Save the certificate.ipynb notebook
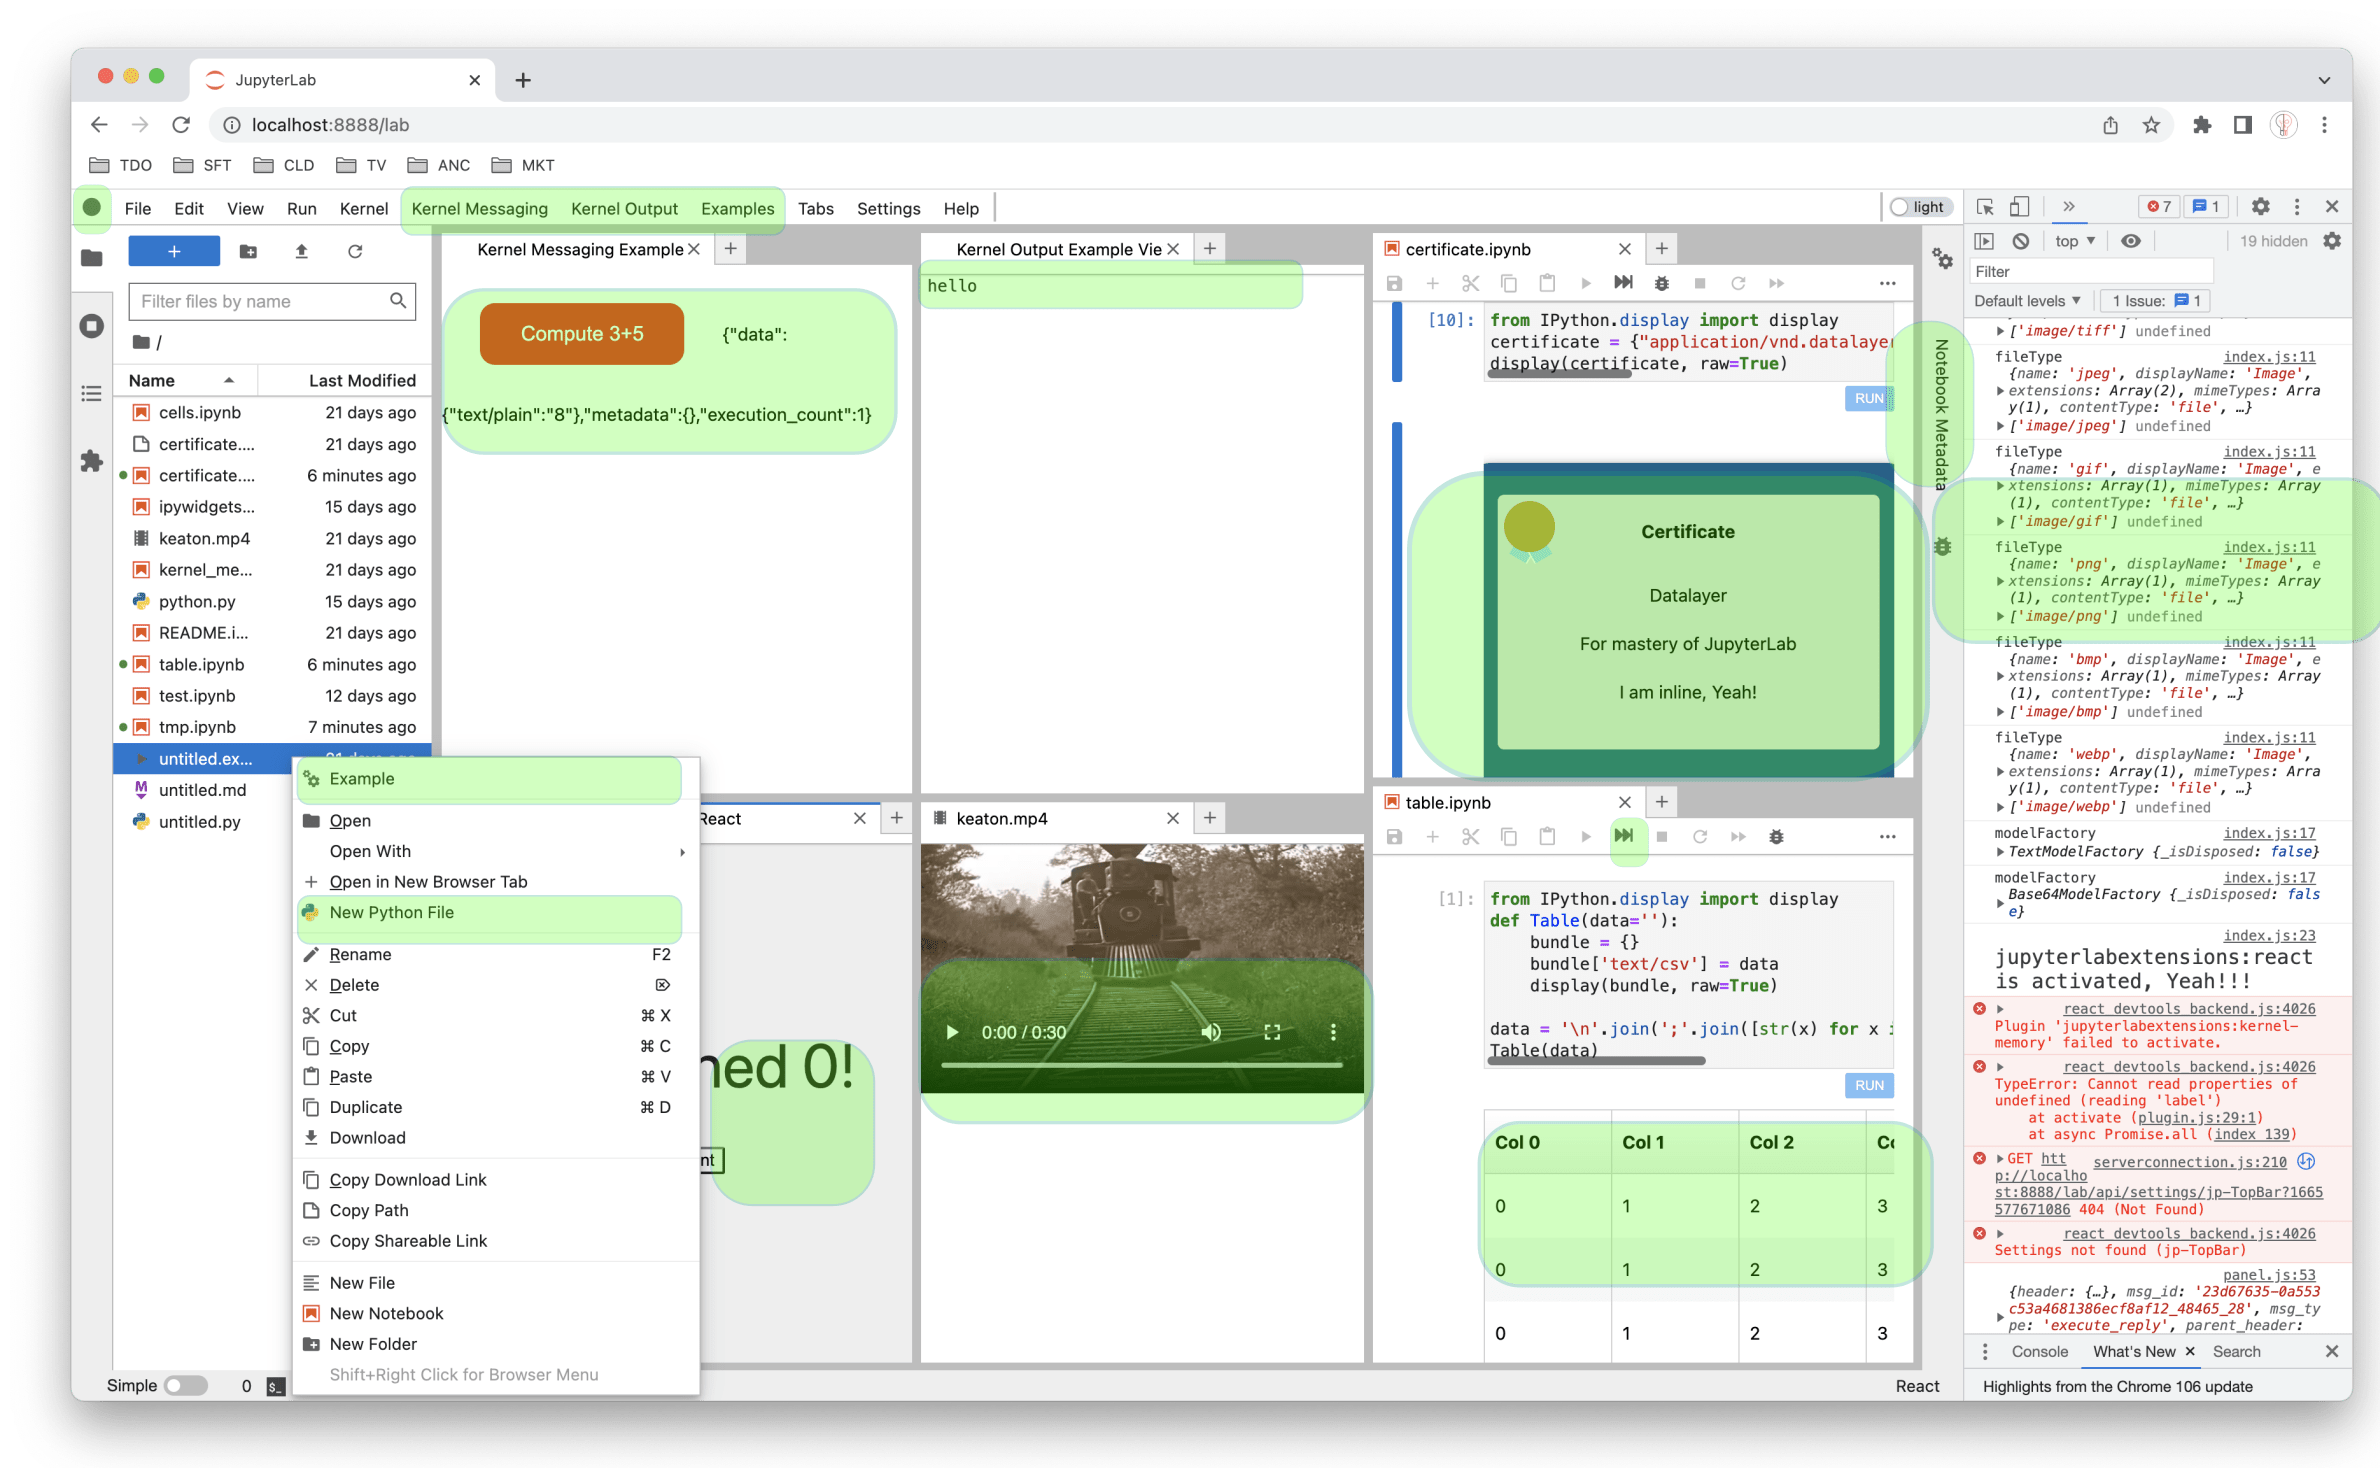This screenshot has height=1468, width=2380. pos(1395,283)
